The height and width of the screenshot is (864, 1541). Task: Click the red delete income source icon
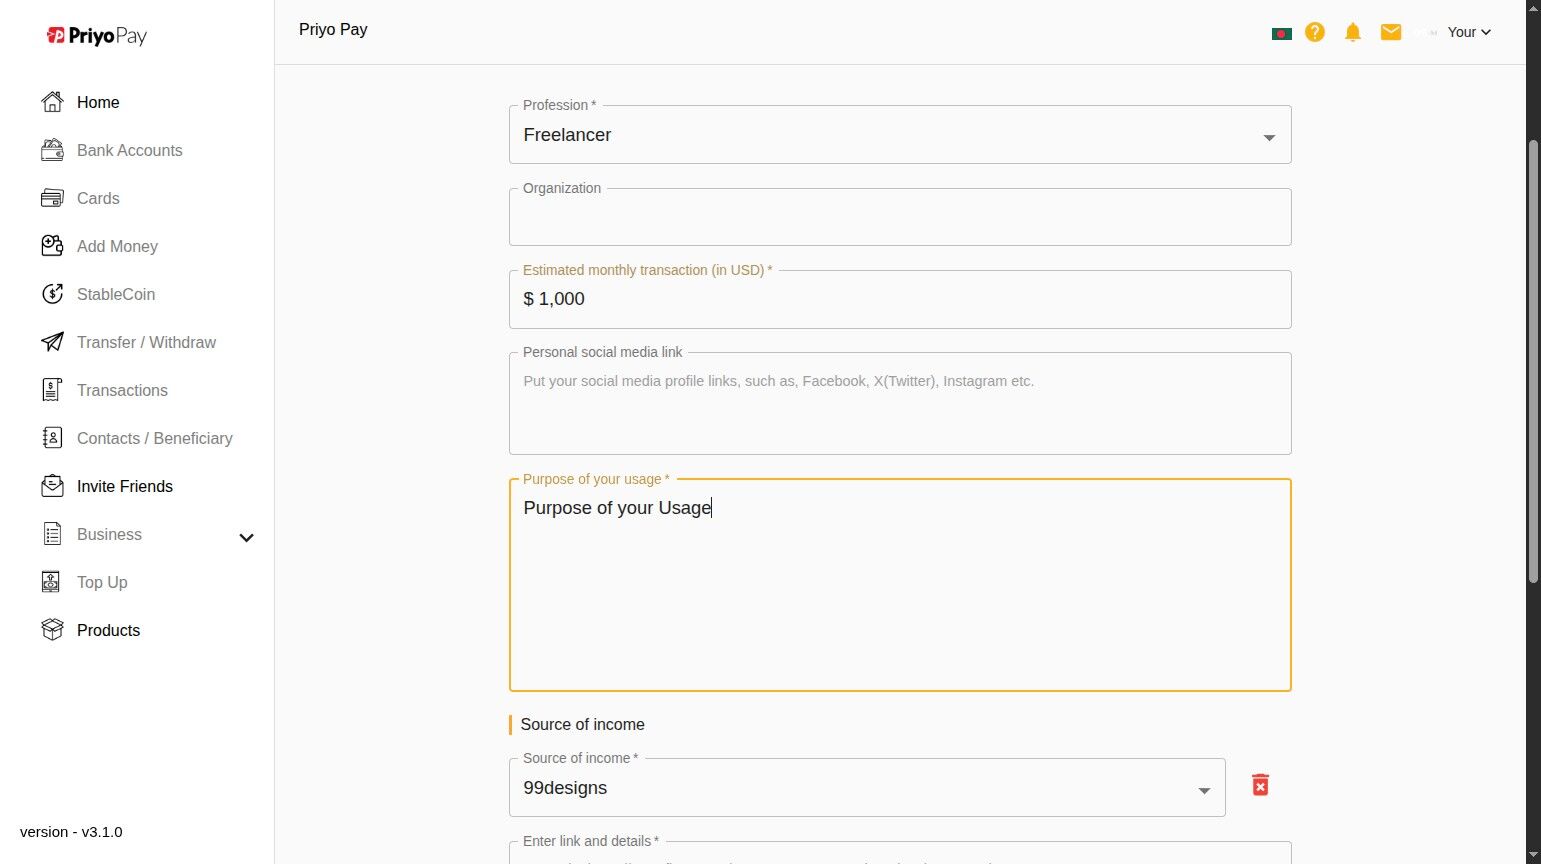click(1260, 786)
